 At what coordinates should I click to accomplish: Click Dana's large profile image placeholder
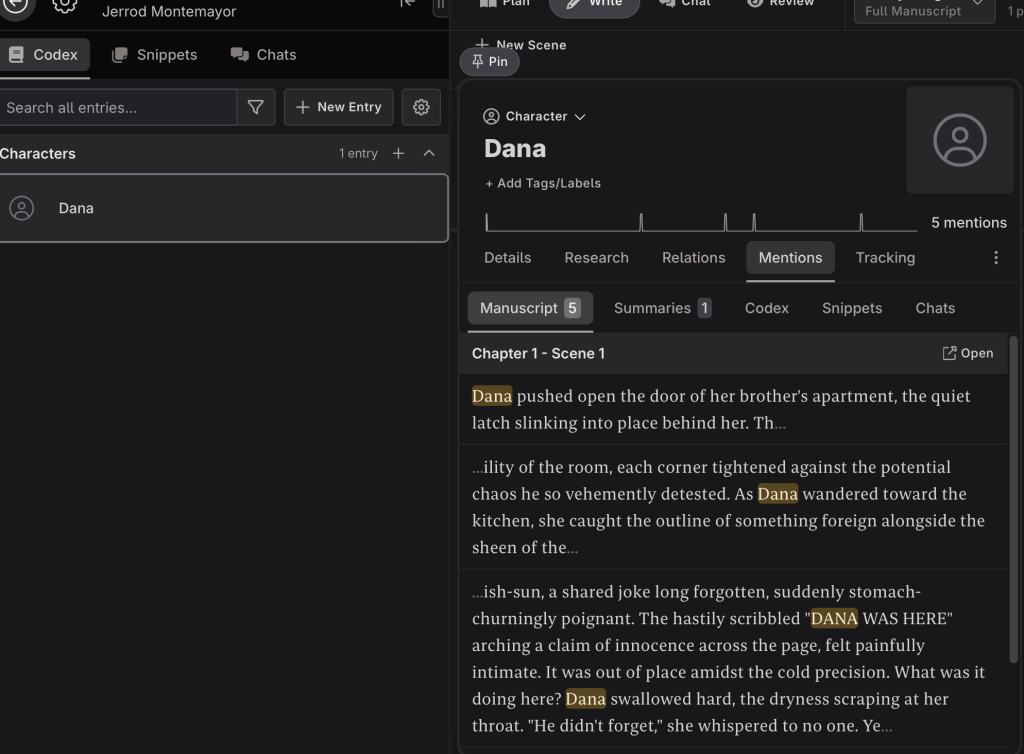click(x=959, y=140)
